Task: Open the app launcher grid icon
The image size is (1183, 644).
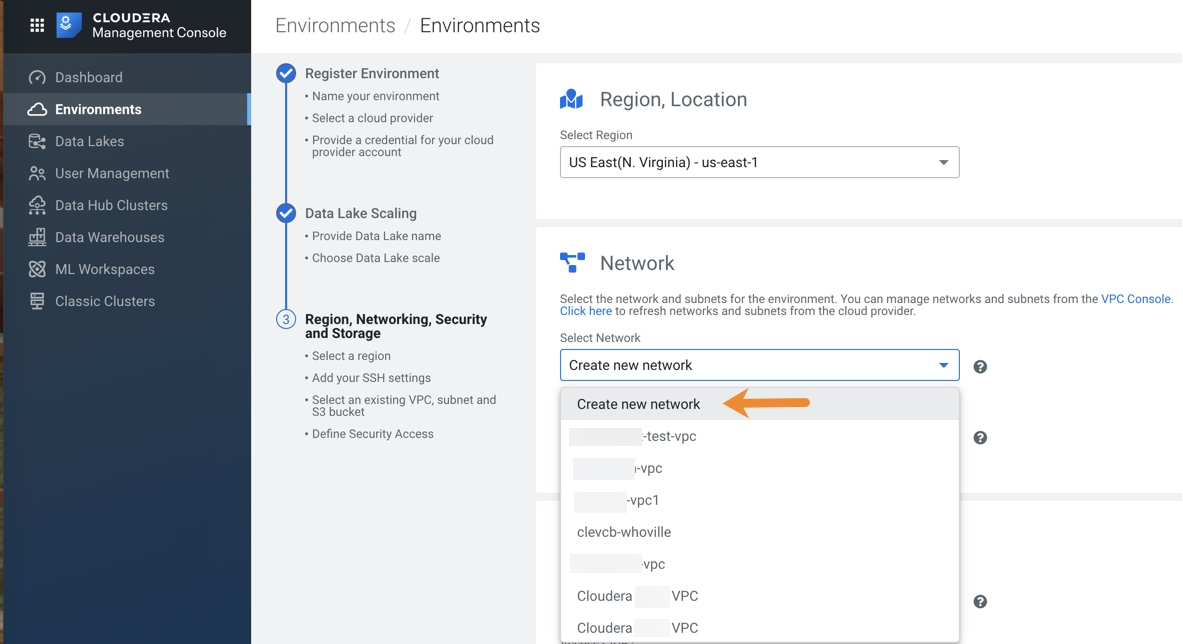Action: pyautogui.click(x=37, y=26)
